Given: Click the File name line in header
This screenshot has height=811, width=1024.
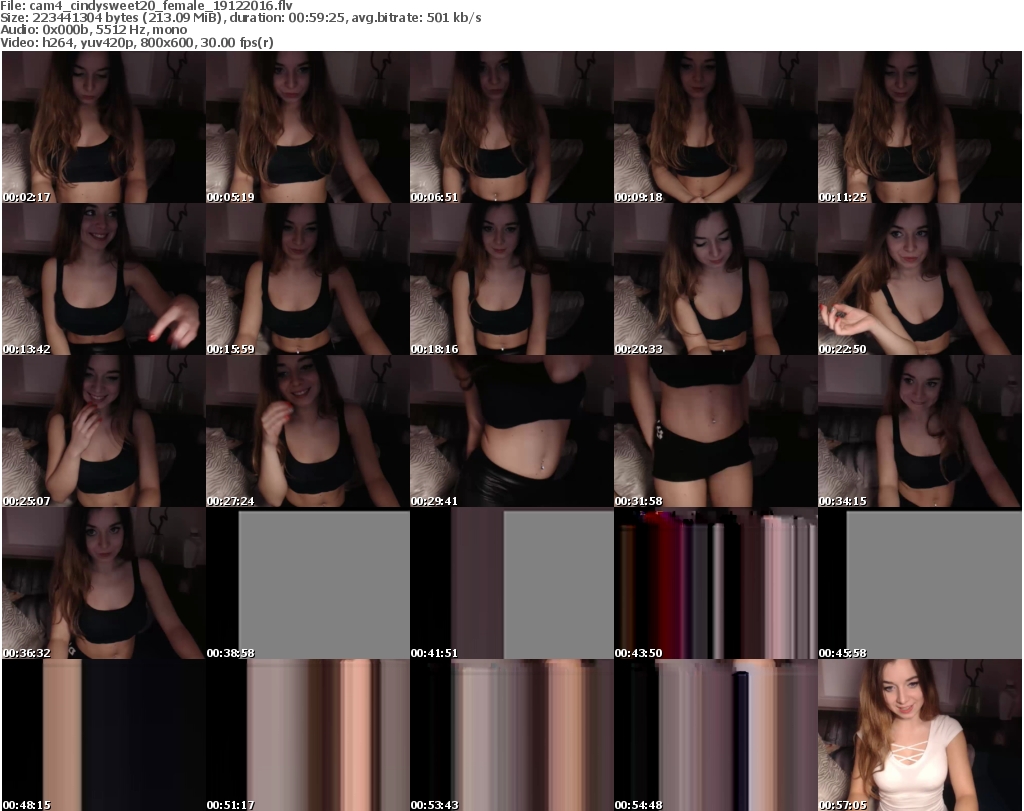Looking at the screenshot, I should coord(146,6).
